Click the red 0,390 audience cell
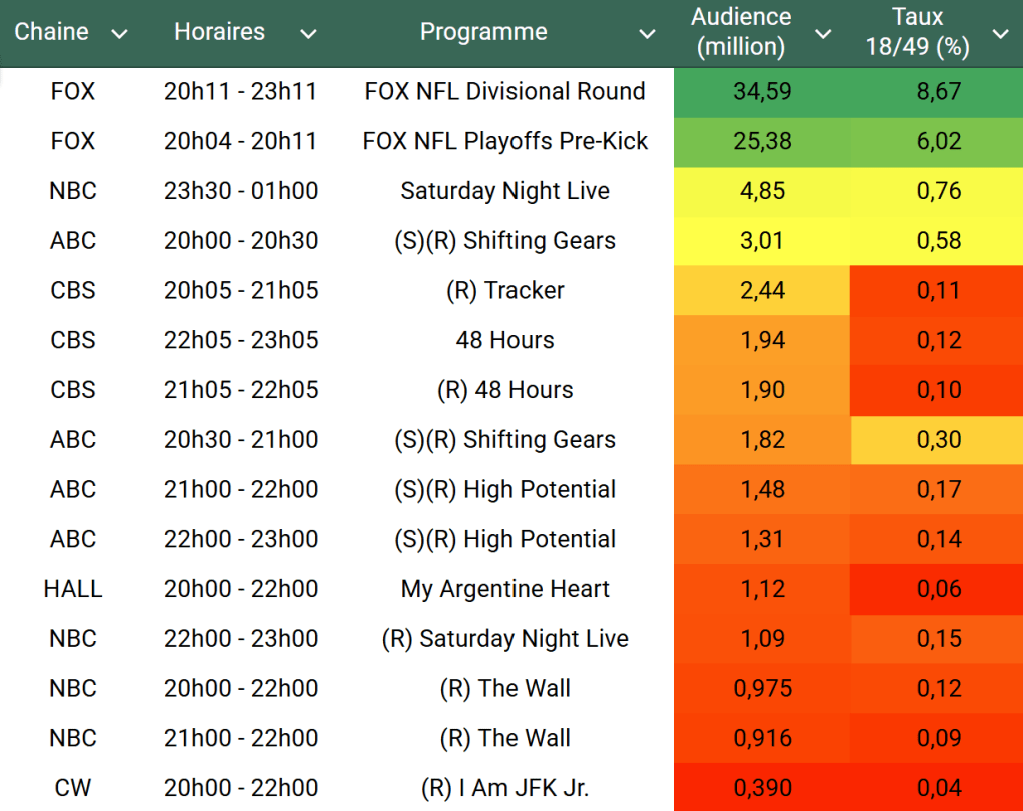The height and width of the screenshot is (811, 1023). coord(762,788)
